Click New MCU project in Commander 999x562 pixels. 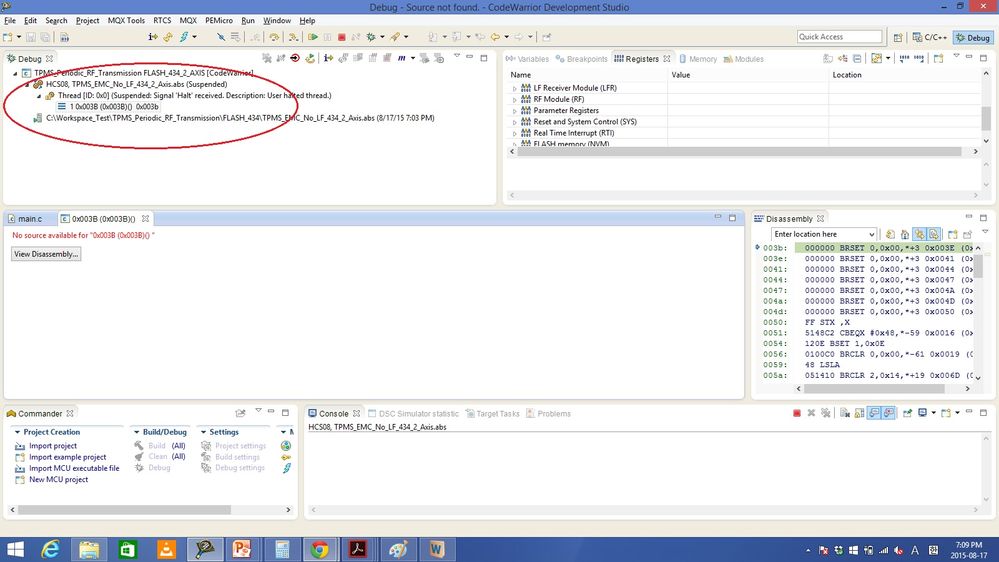point(59,479)
